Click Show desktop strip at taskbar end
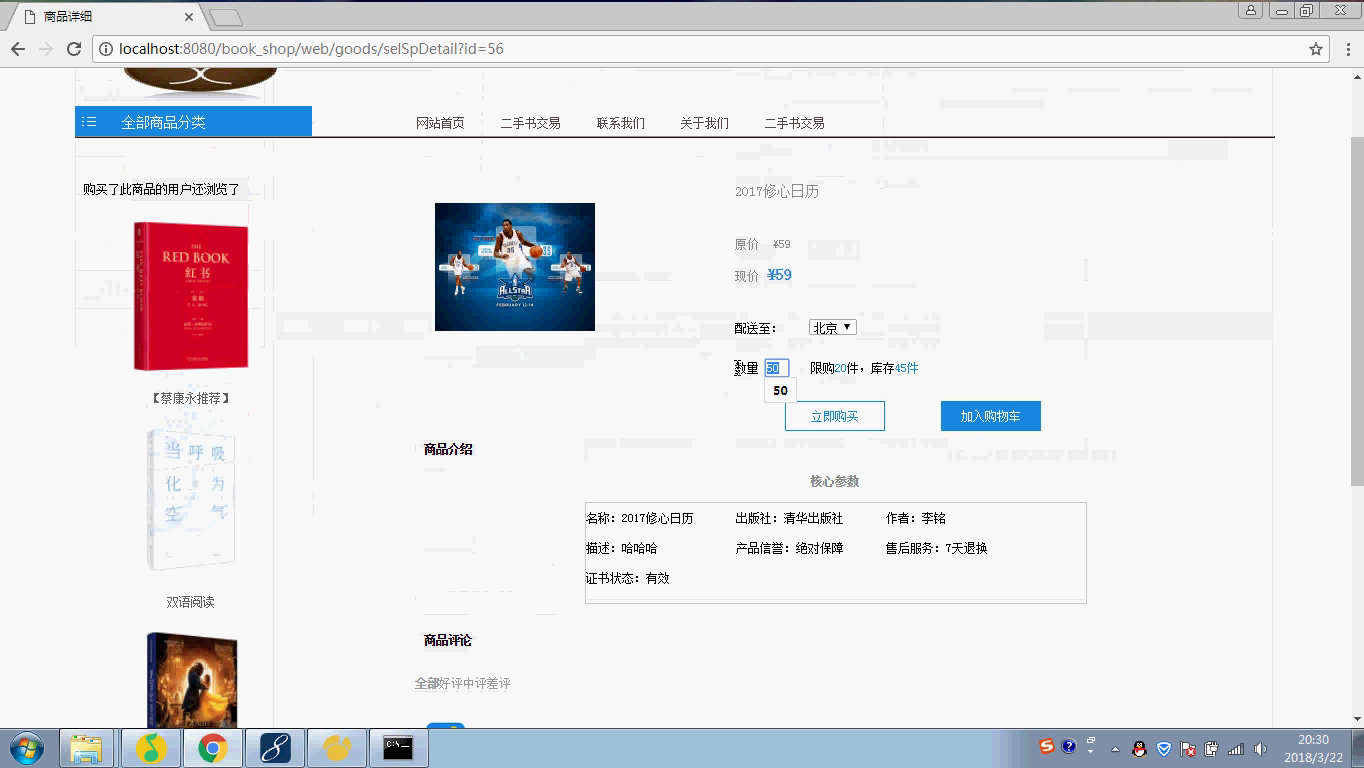This screenshot has height=768, width=1364. [1358, 749]
